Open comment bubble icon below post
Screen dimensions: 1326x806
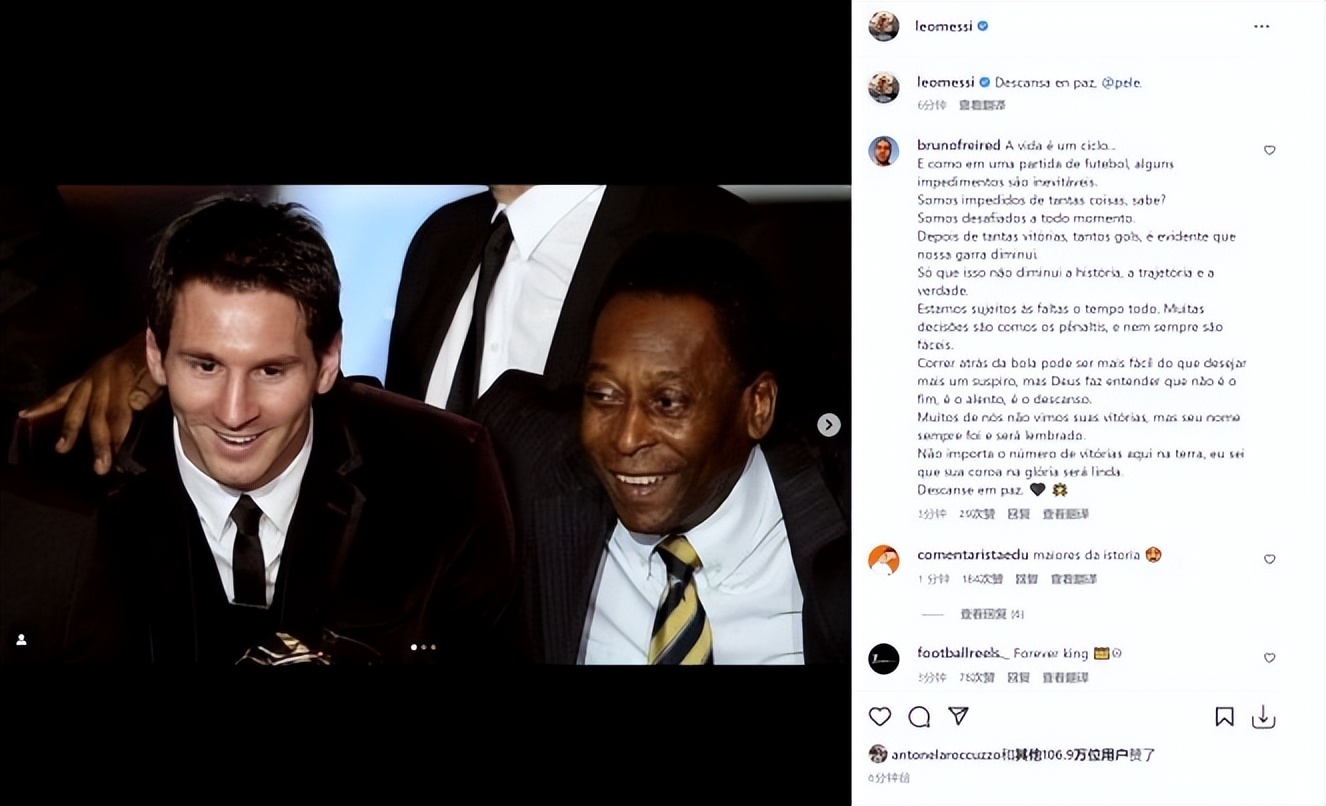(919, 717)
